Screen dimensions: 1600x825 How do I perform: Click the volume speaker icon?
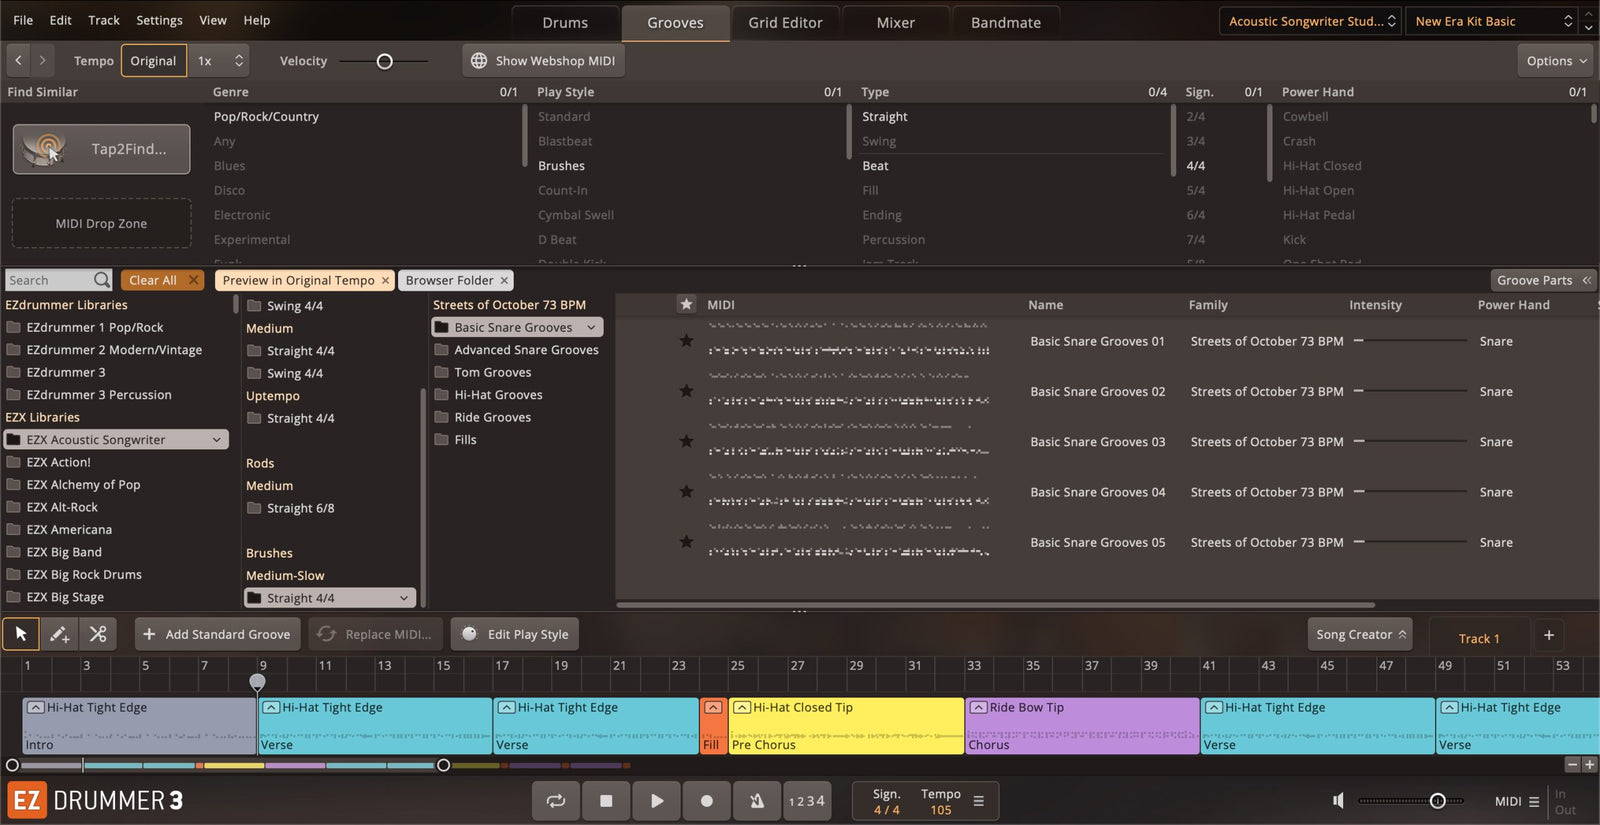1339,801
